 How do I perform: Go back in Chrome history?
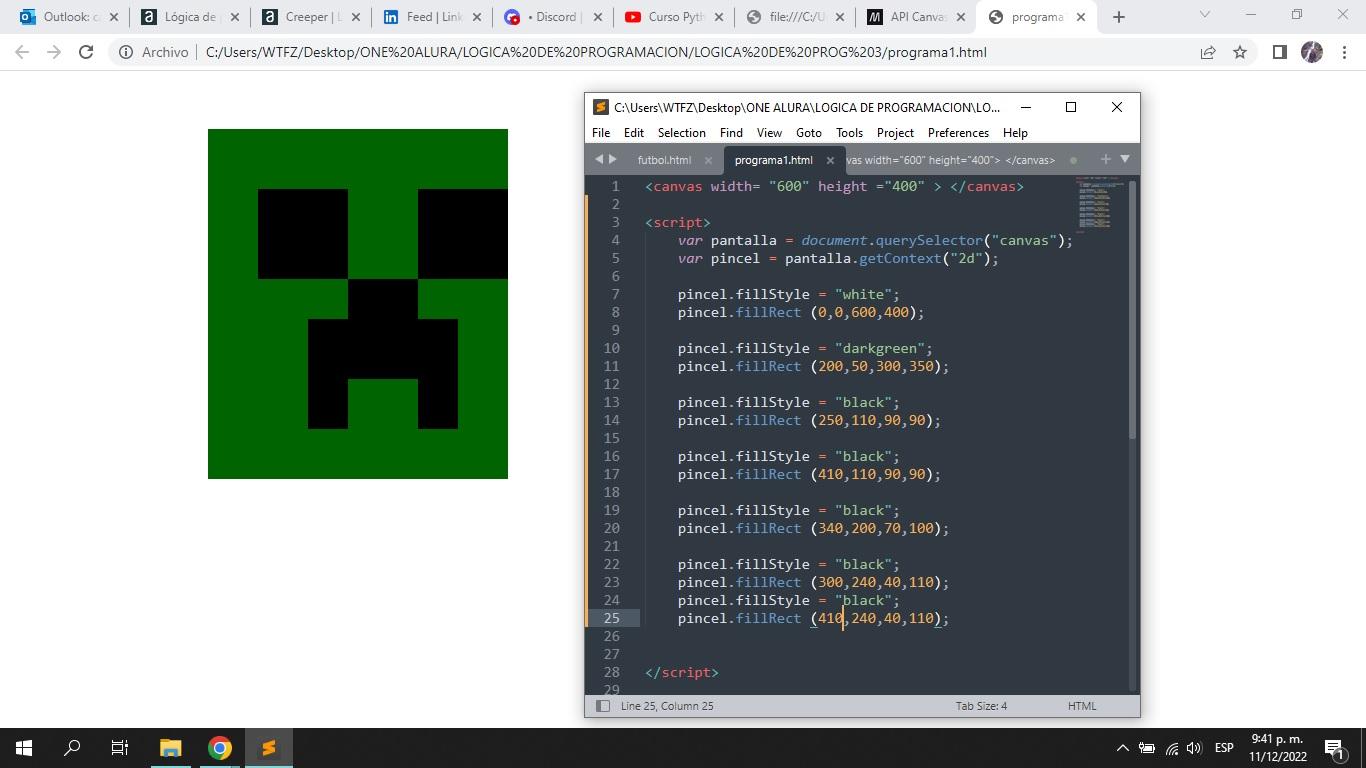22,52
